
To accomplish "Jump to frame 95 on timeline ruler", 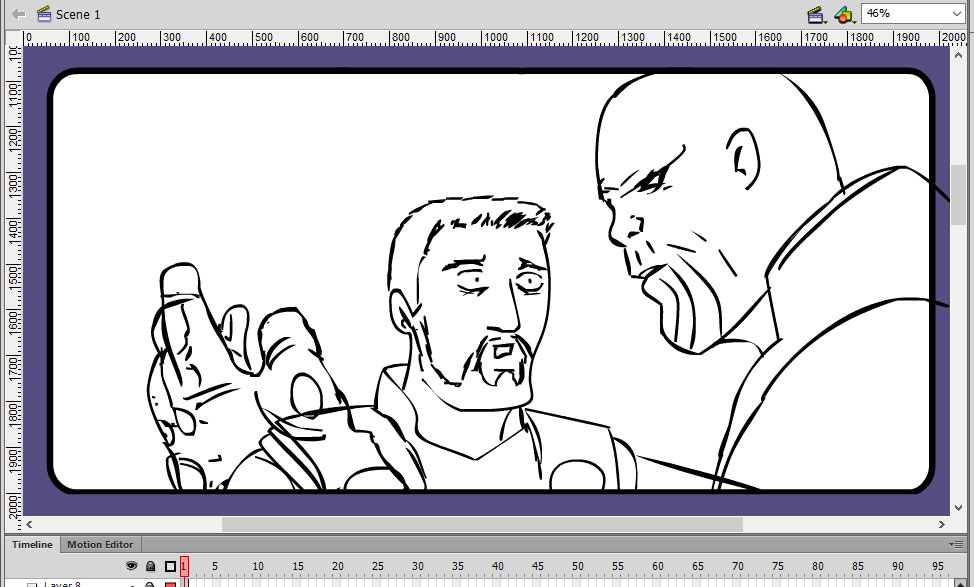I will pos(937,566).
